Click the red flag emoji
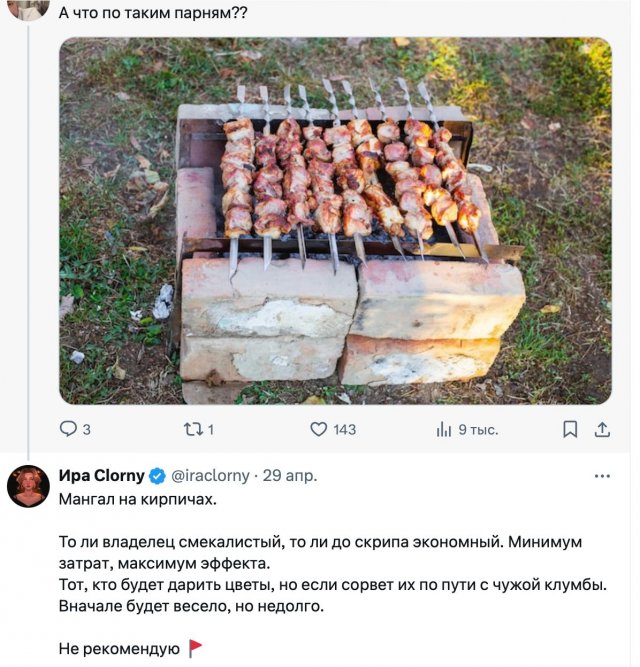The width and height of the screenshot is (640, 667). pos(195,648)
